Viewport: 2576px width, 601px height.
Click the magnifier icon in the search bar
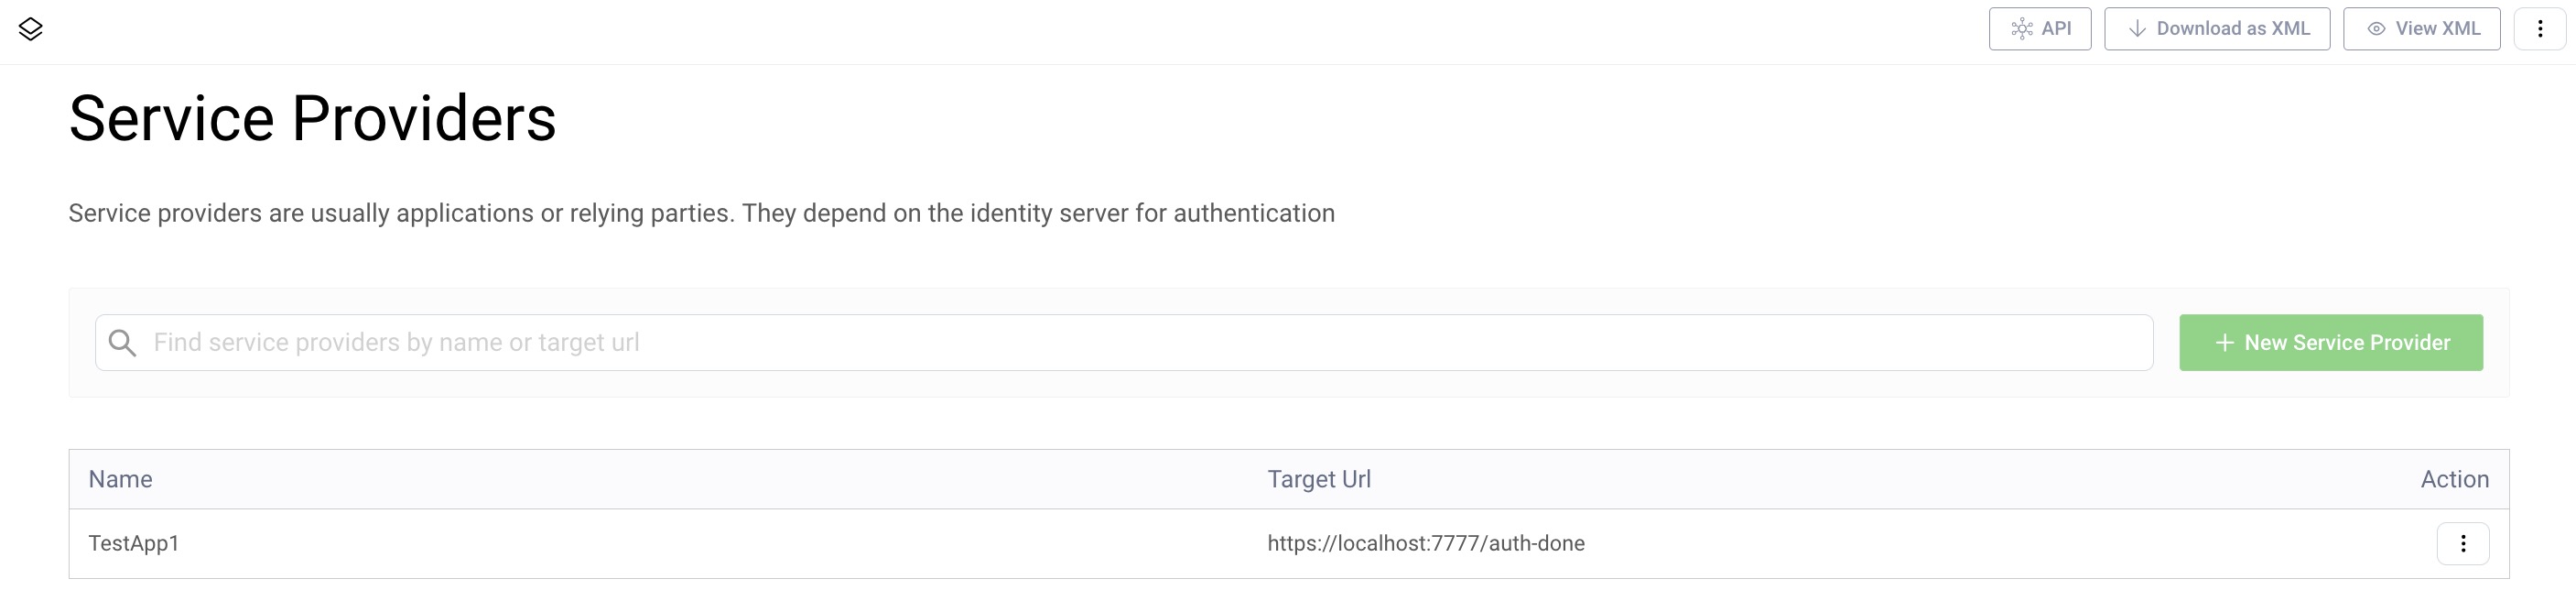point(124,342)
